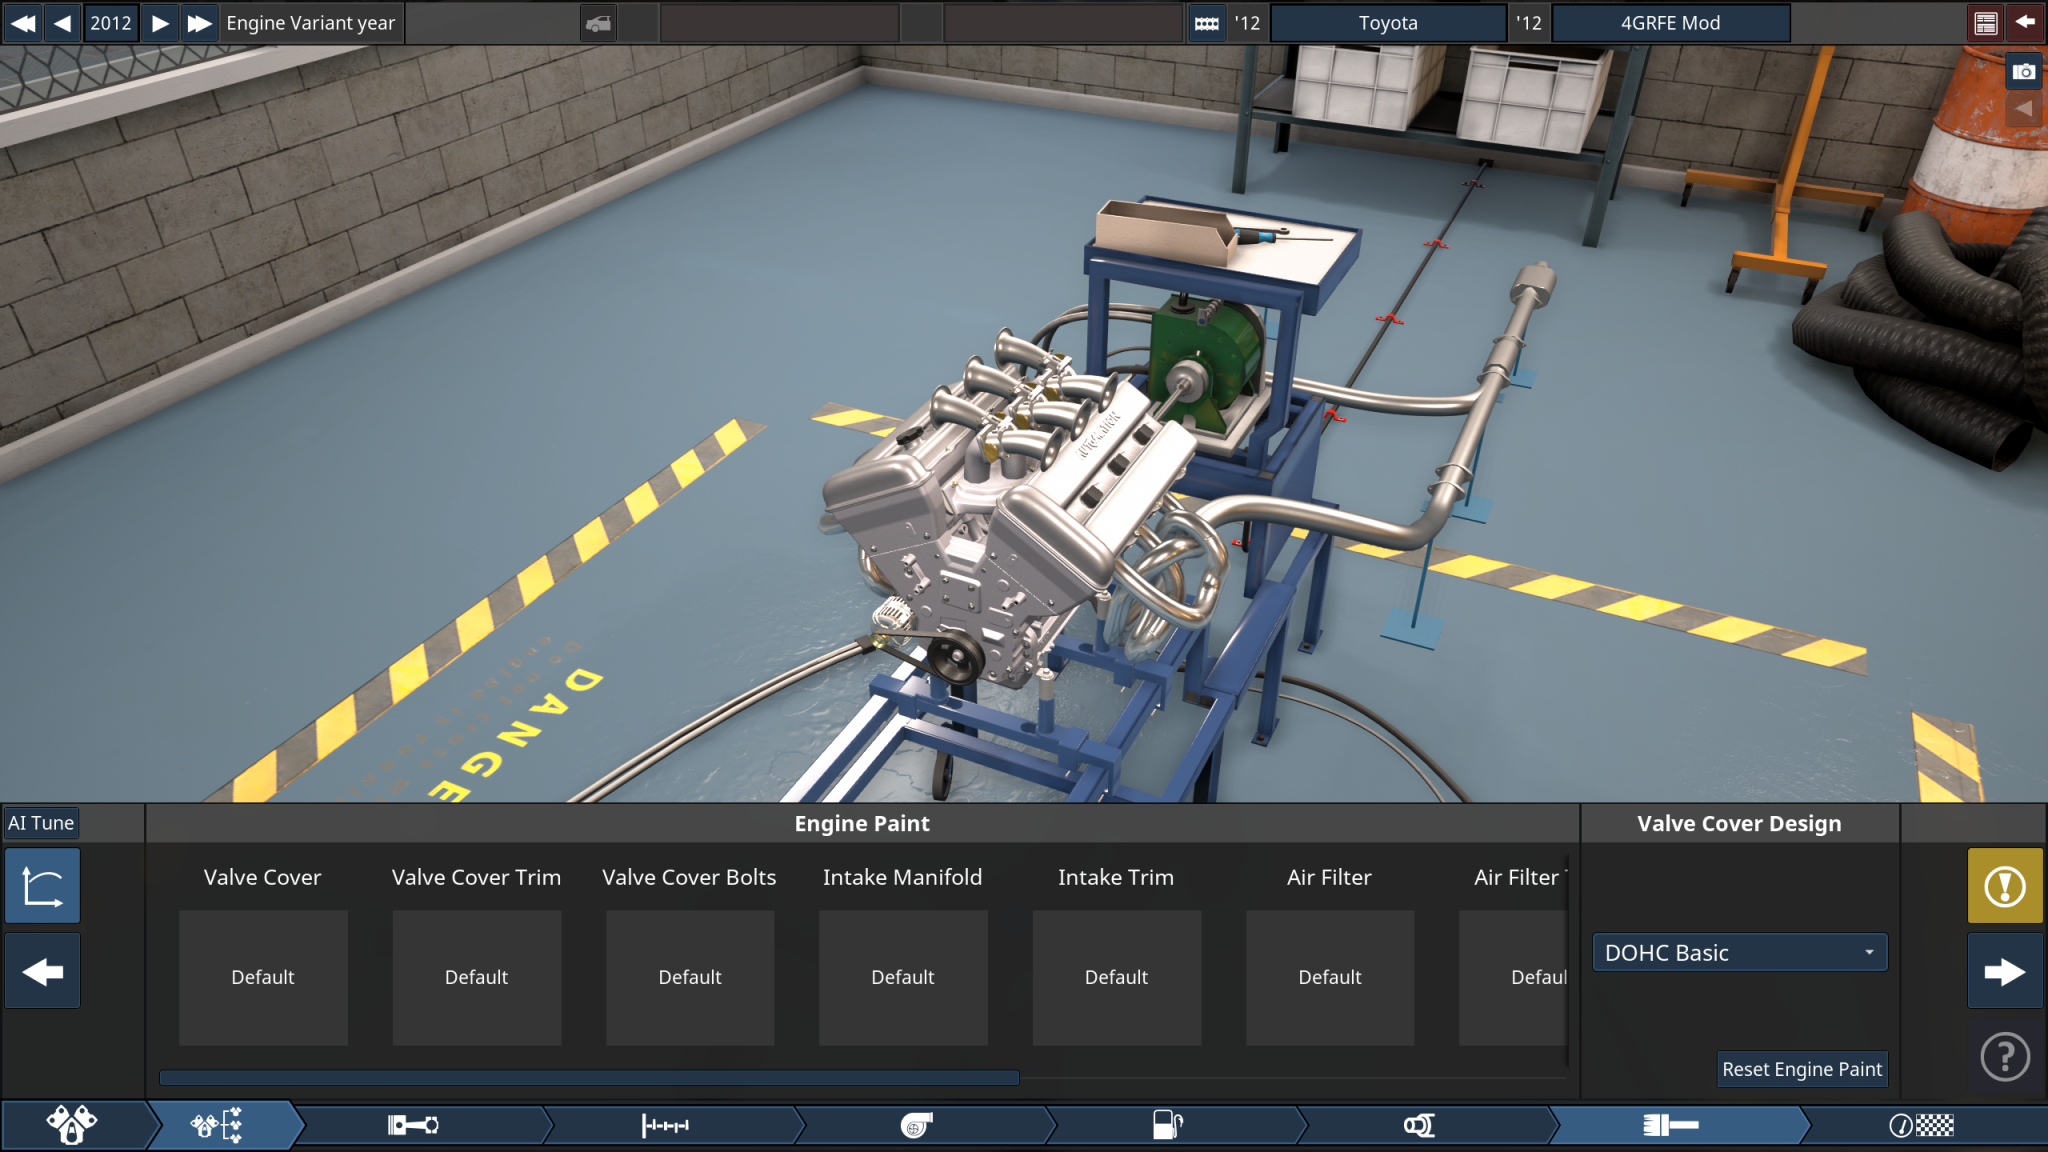This screenshot has width=2048, height=1152.
Task: Choose the Intake Manifold paint swatch
Action: click(x=902, y=977)
